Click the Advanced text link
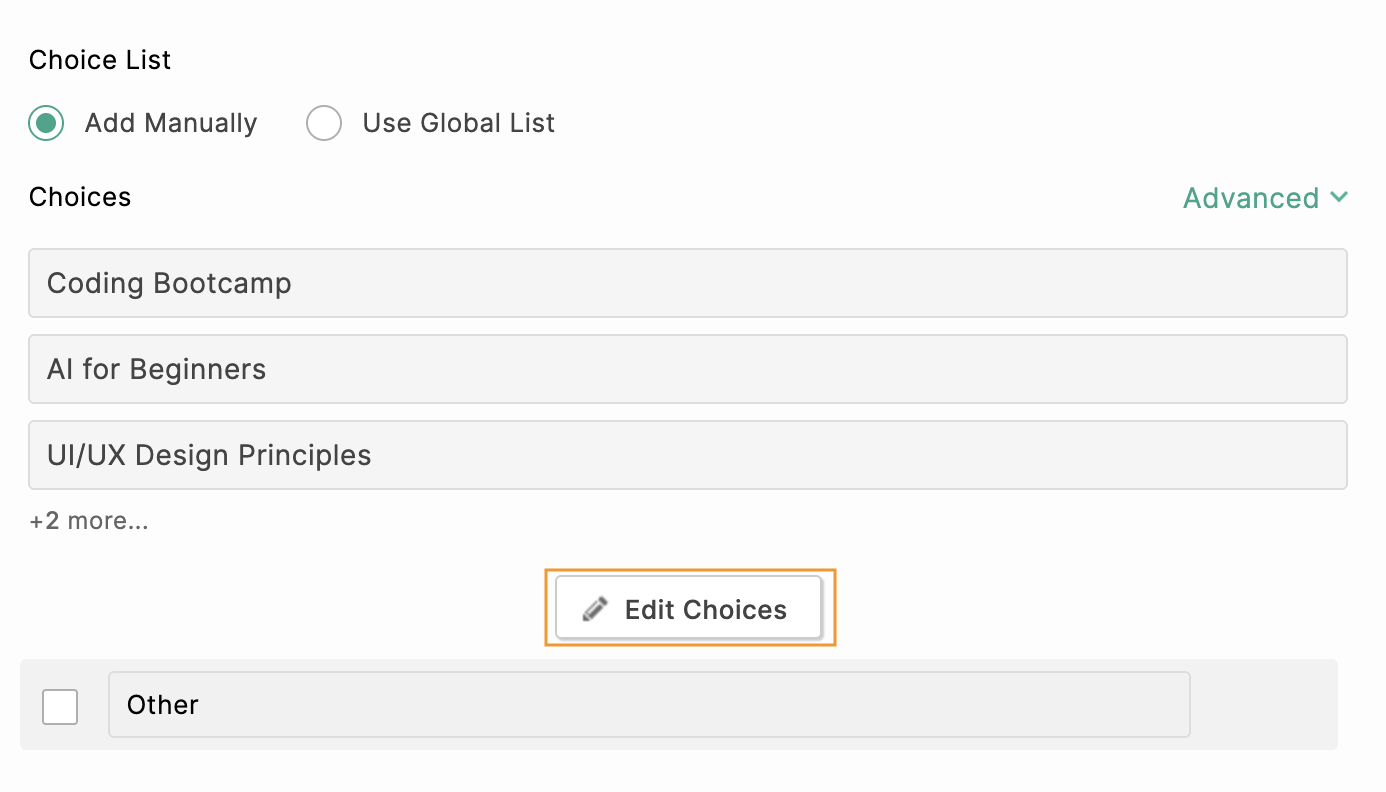This screenshot has height=792, width=1386. (x=1250, y=197)
